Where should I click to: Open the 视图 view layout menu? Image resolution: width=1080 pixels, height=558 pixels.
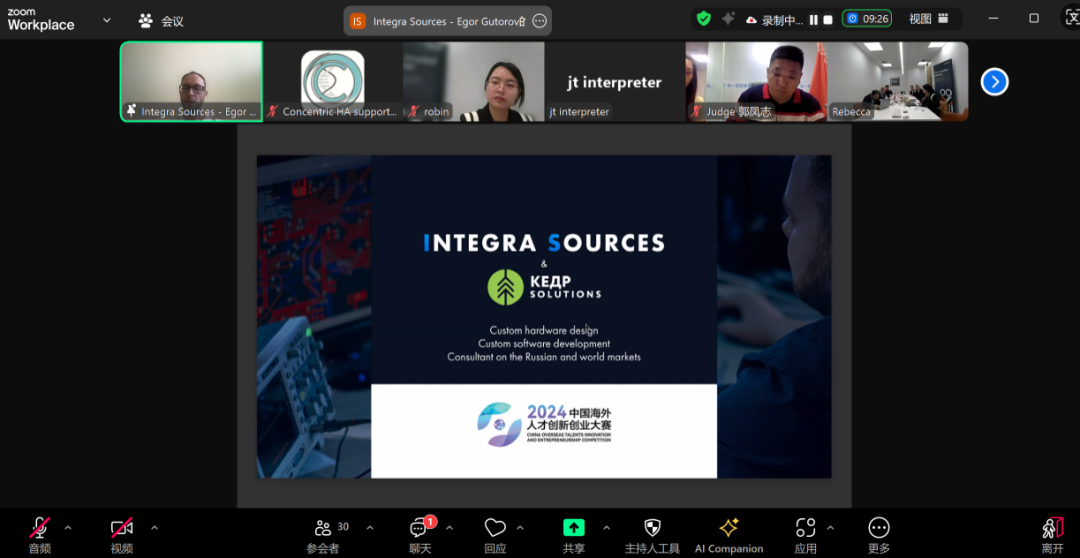(928, 19)
